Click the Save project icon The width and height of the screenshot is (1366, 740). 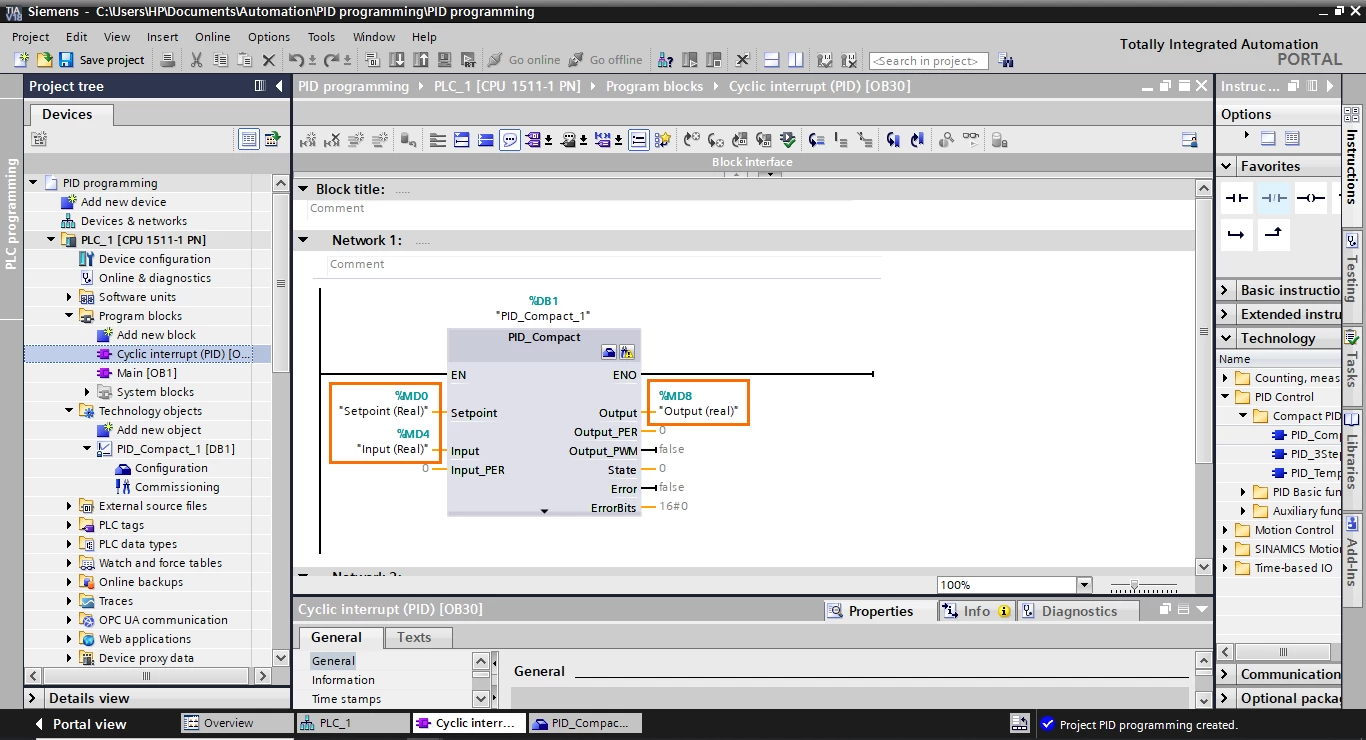(66, 60)
